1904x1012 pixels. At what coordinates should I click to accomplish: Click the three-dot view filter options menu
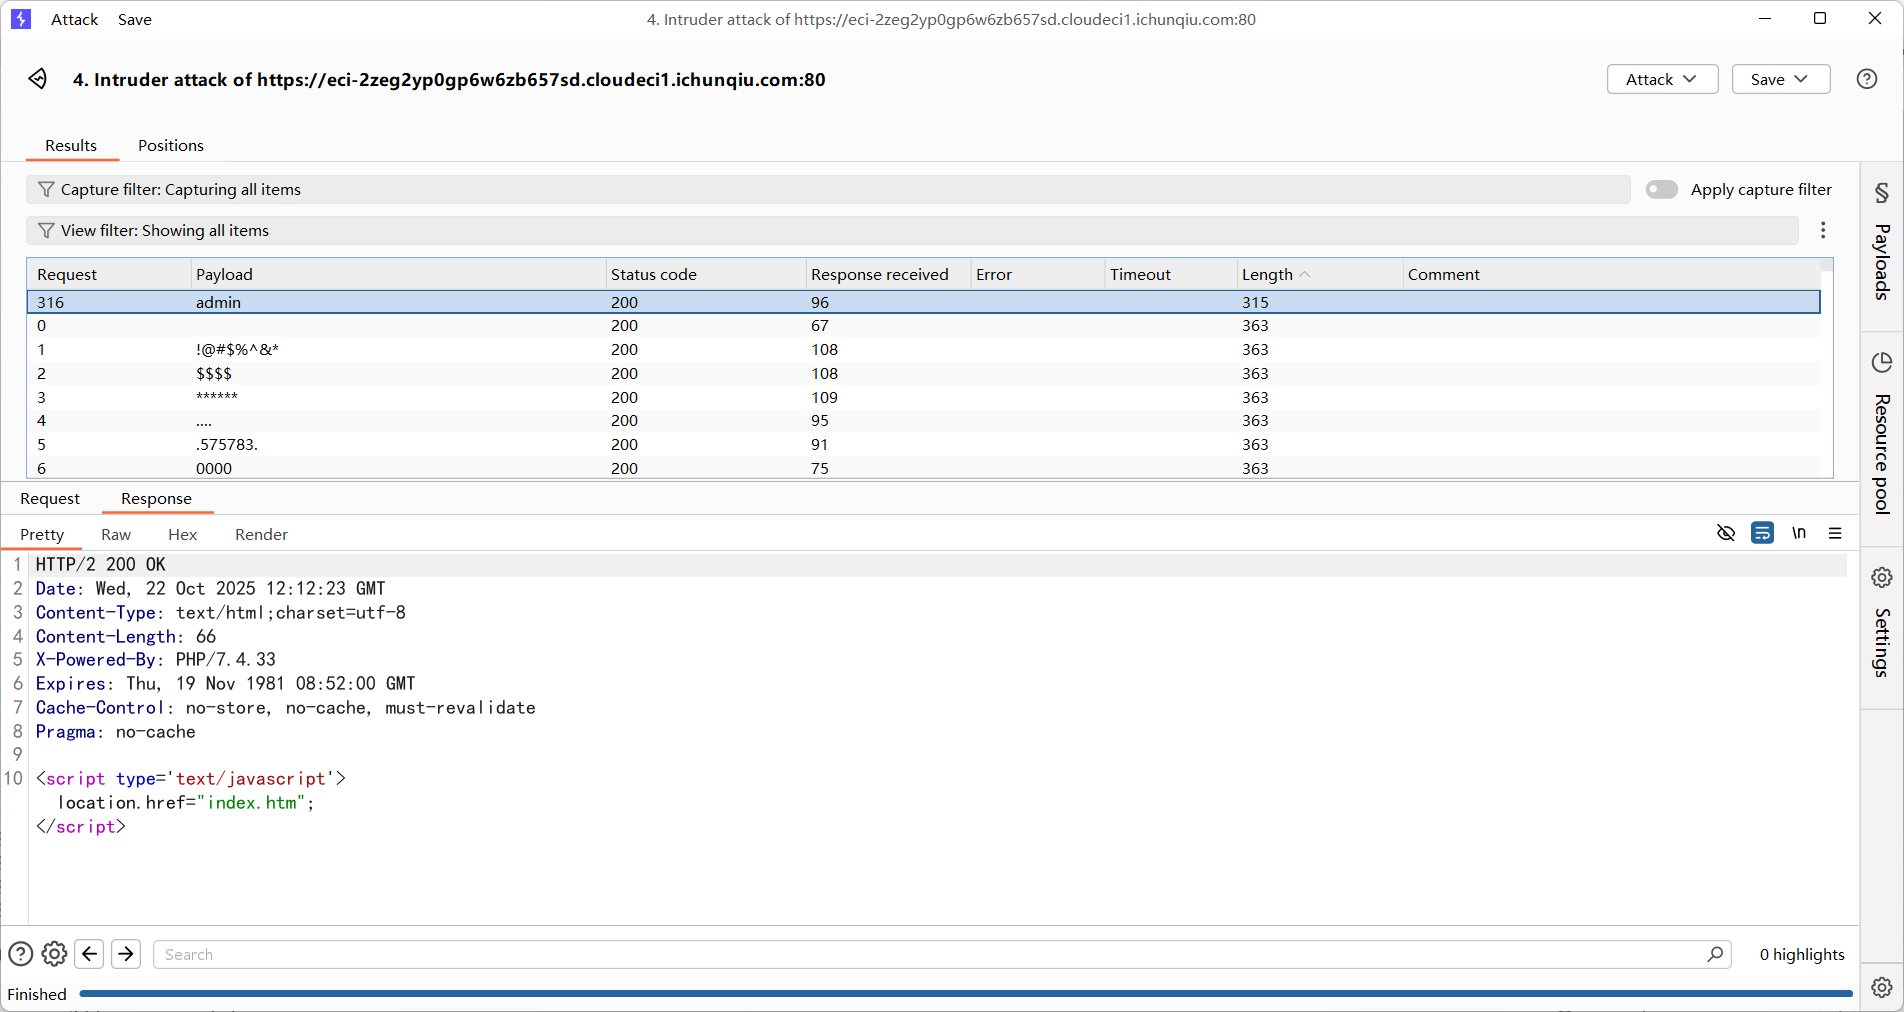1823,231
